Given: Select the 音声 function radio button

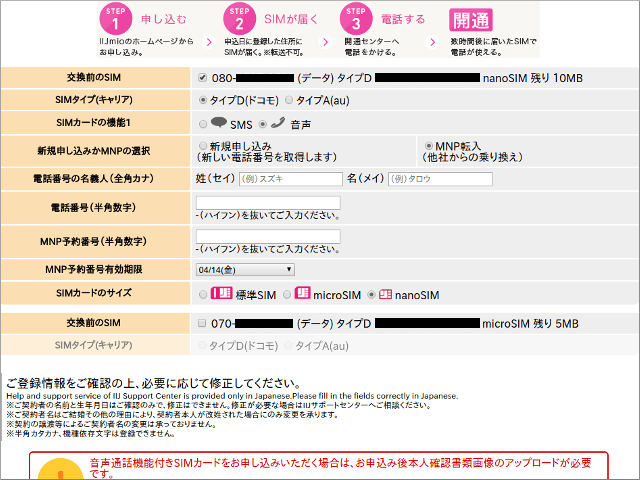Looking at the screenshot, I should (263, 124).
